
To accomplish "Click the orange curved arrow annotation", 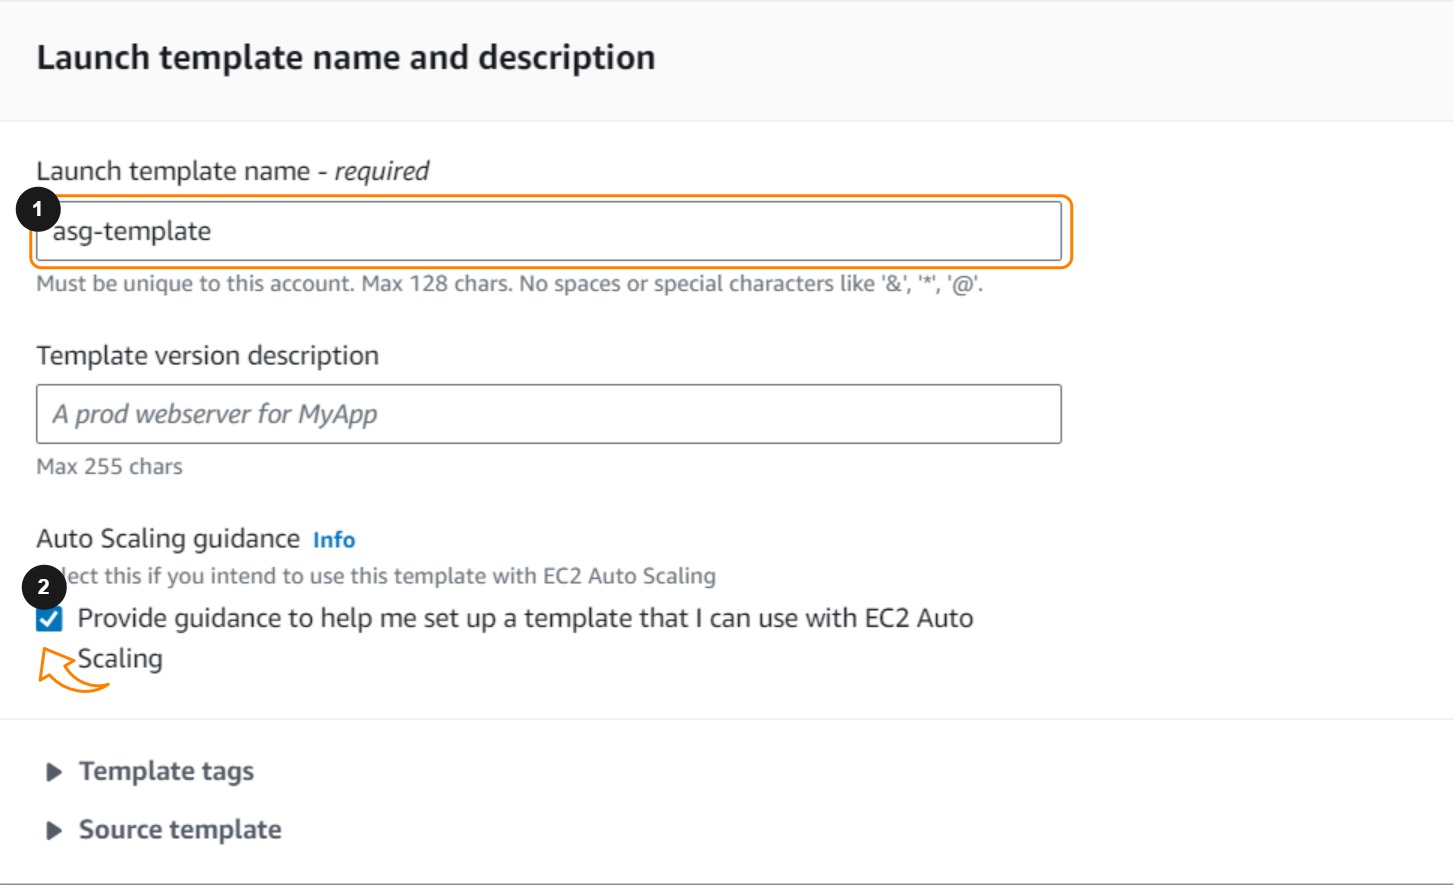I will tap(70, 671).
